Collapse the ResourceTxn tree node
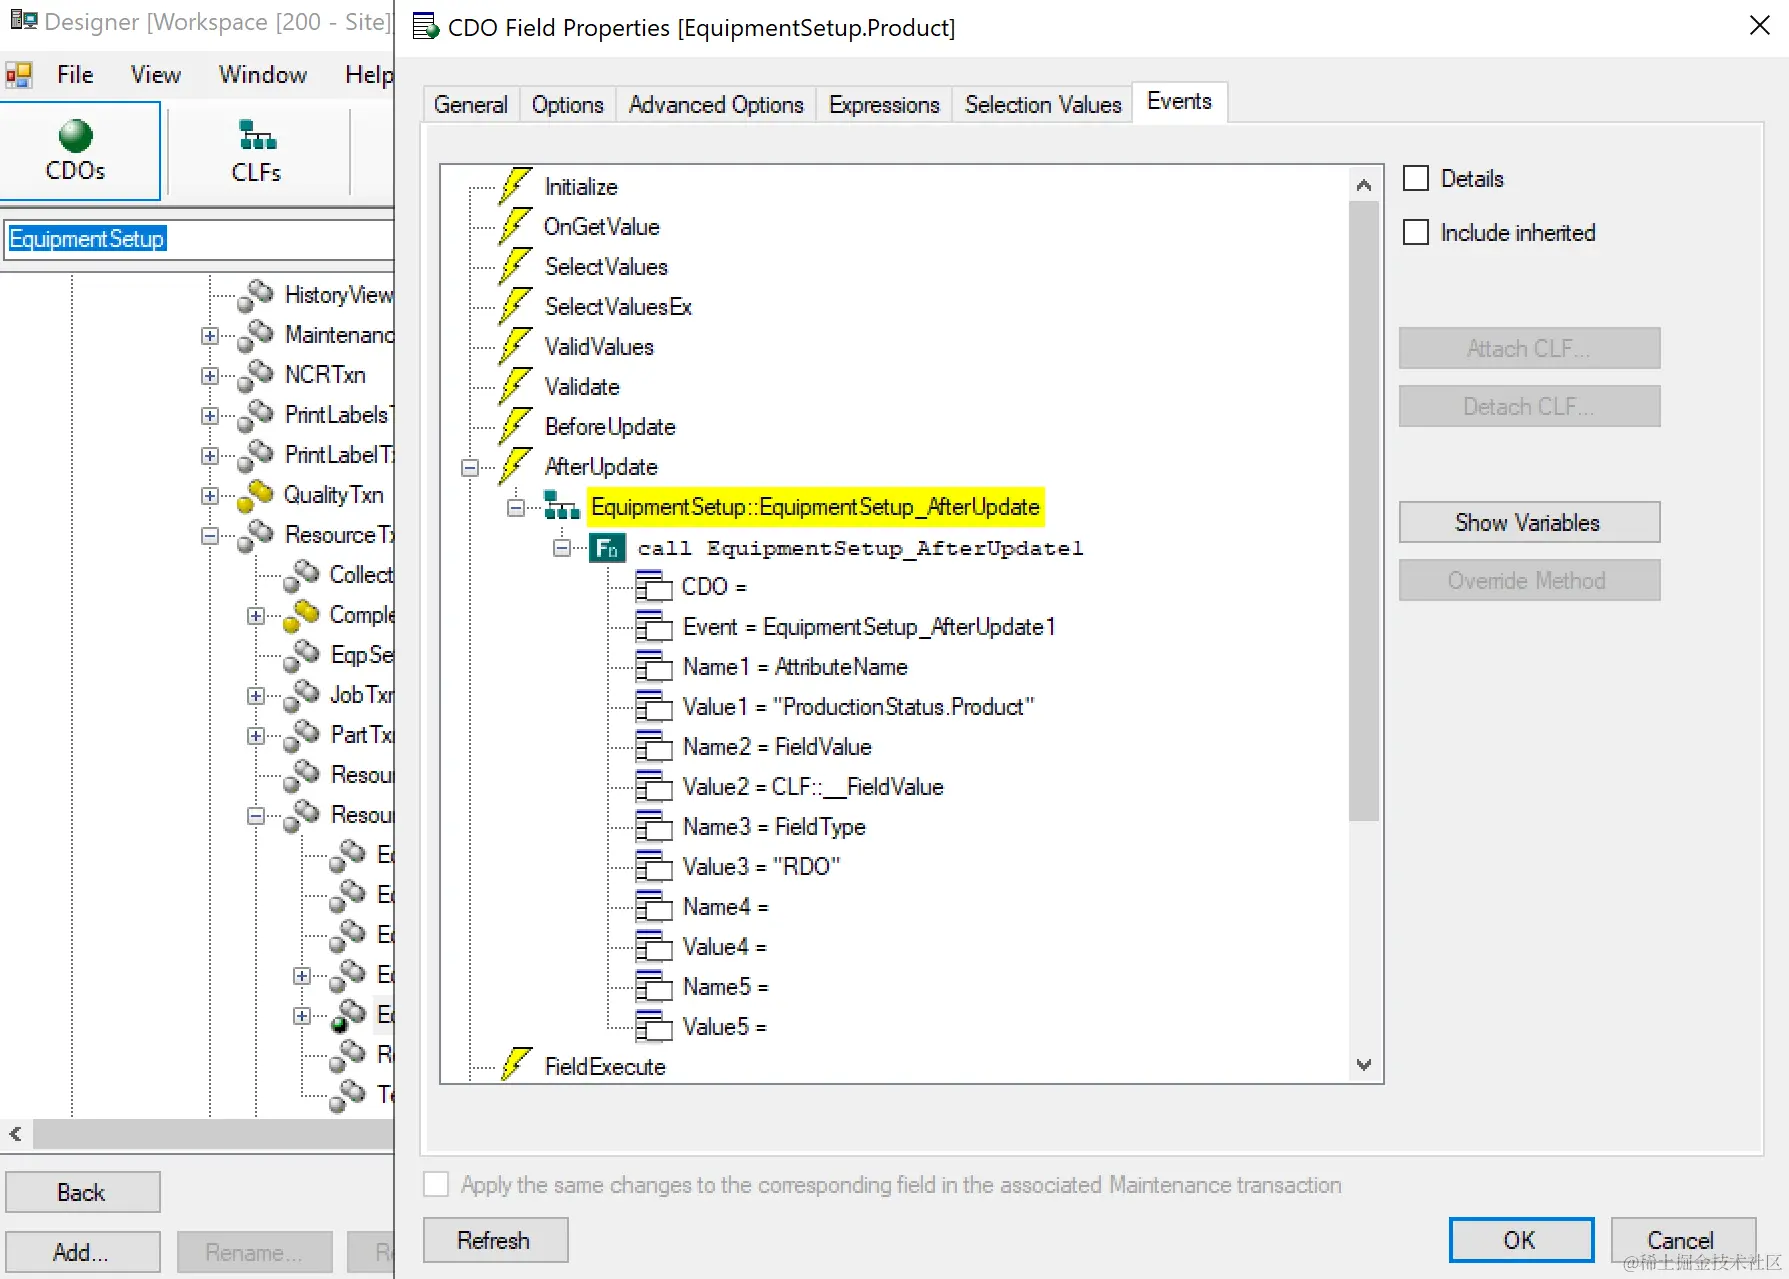The width and height of the screenshot is (1789, 1279). tap(210, 535)
